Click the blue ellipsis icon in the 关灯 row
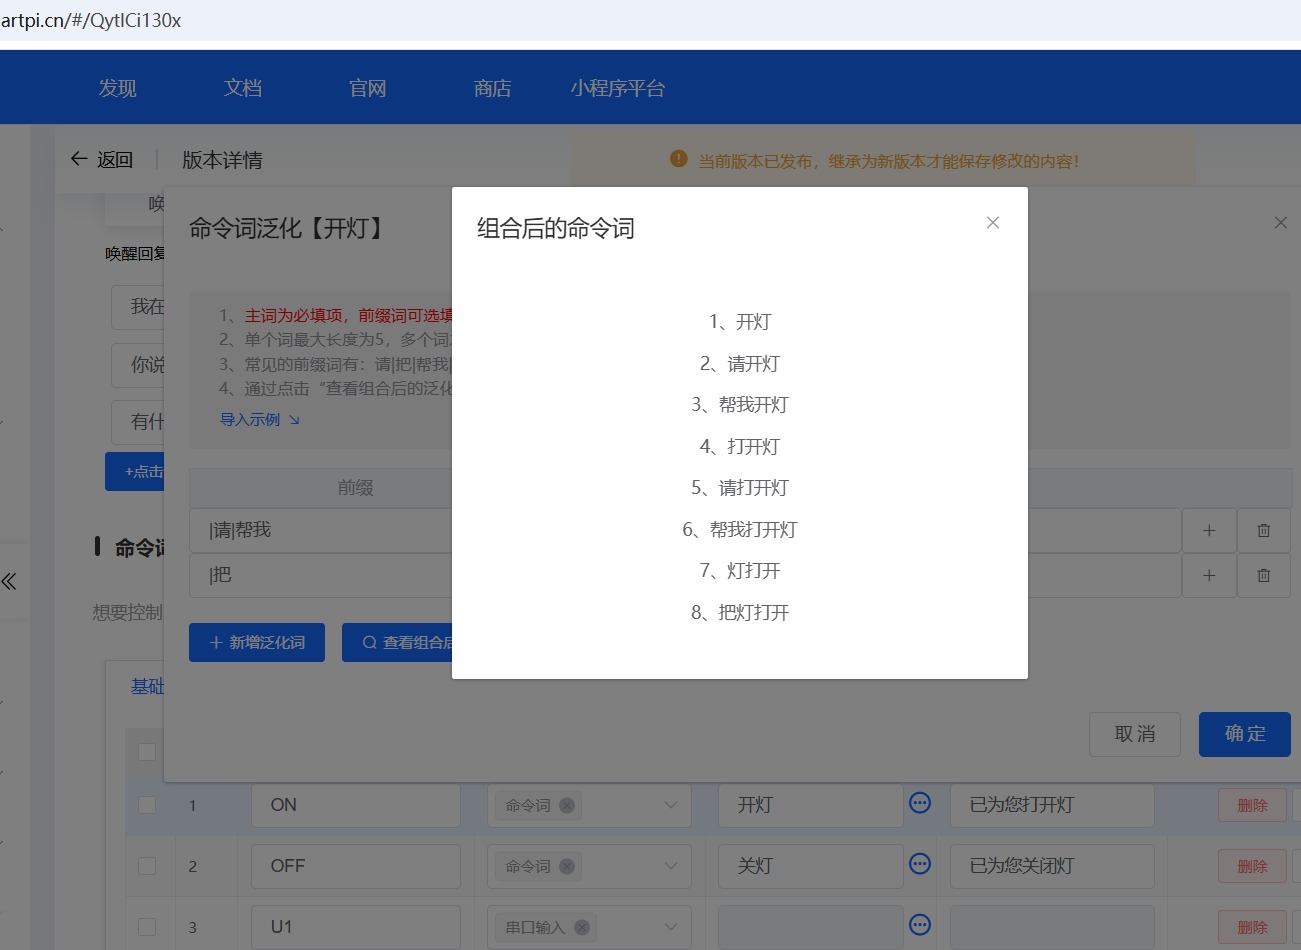 (919, 866)
